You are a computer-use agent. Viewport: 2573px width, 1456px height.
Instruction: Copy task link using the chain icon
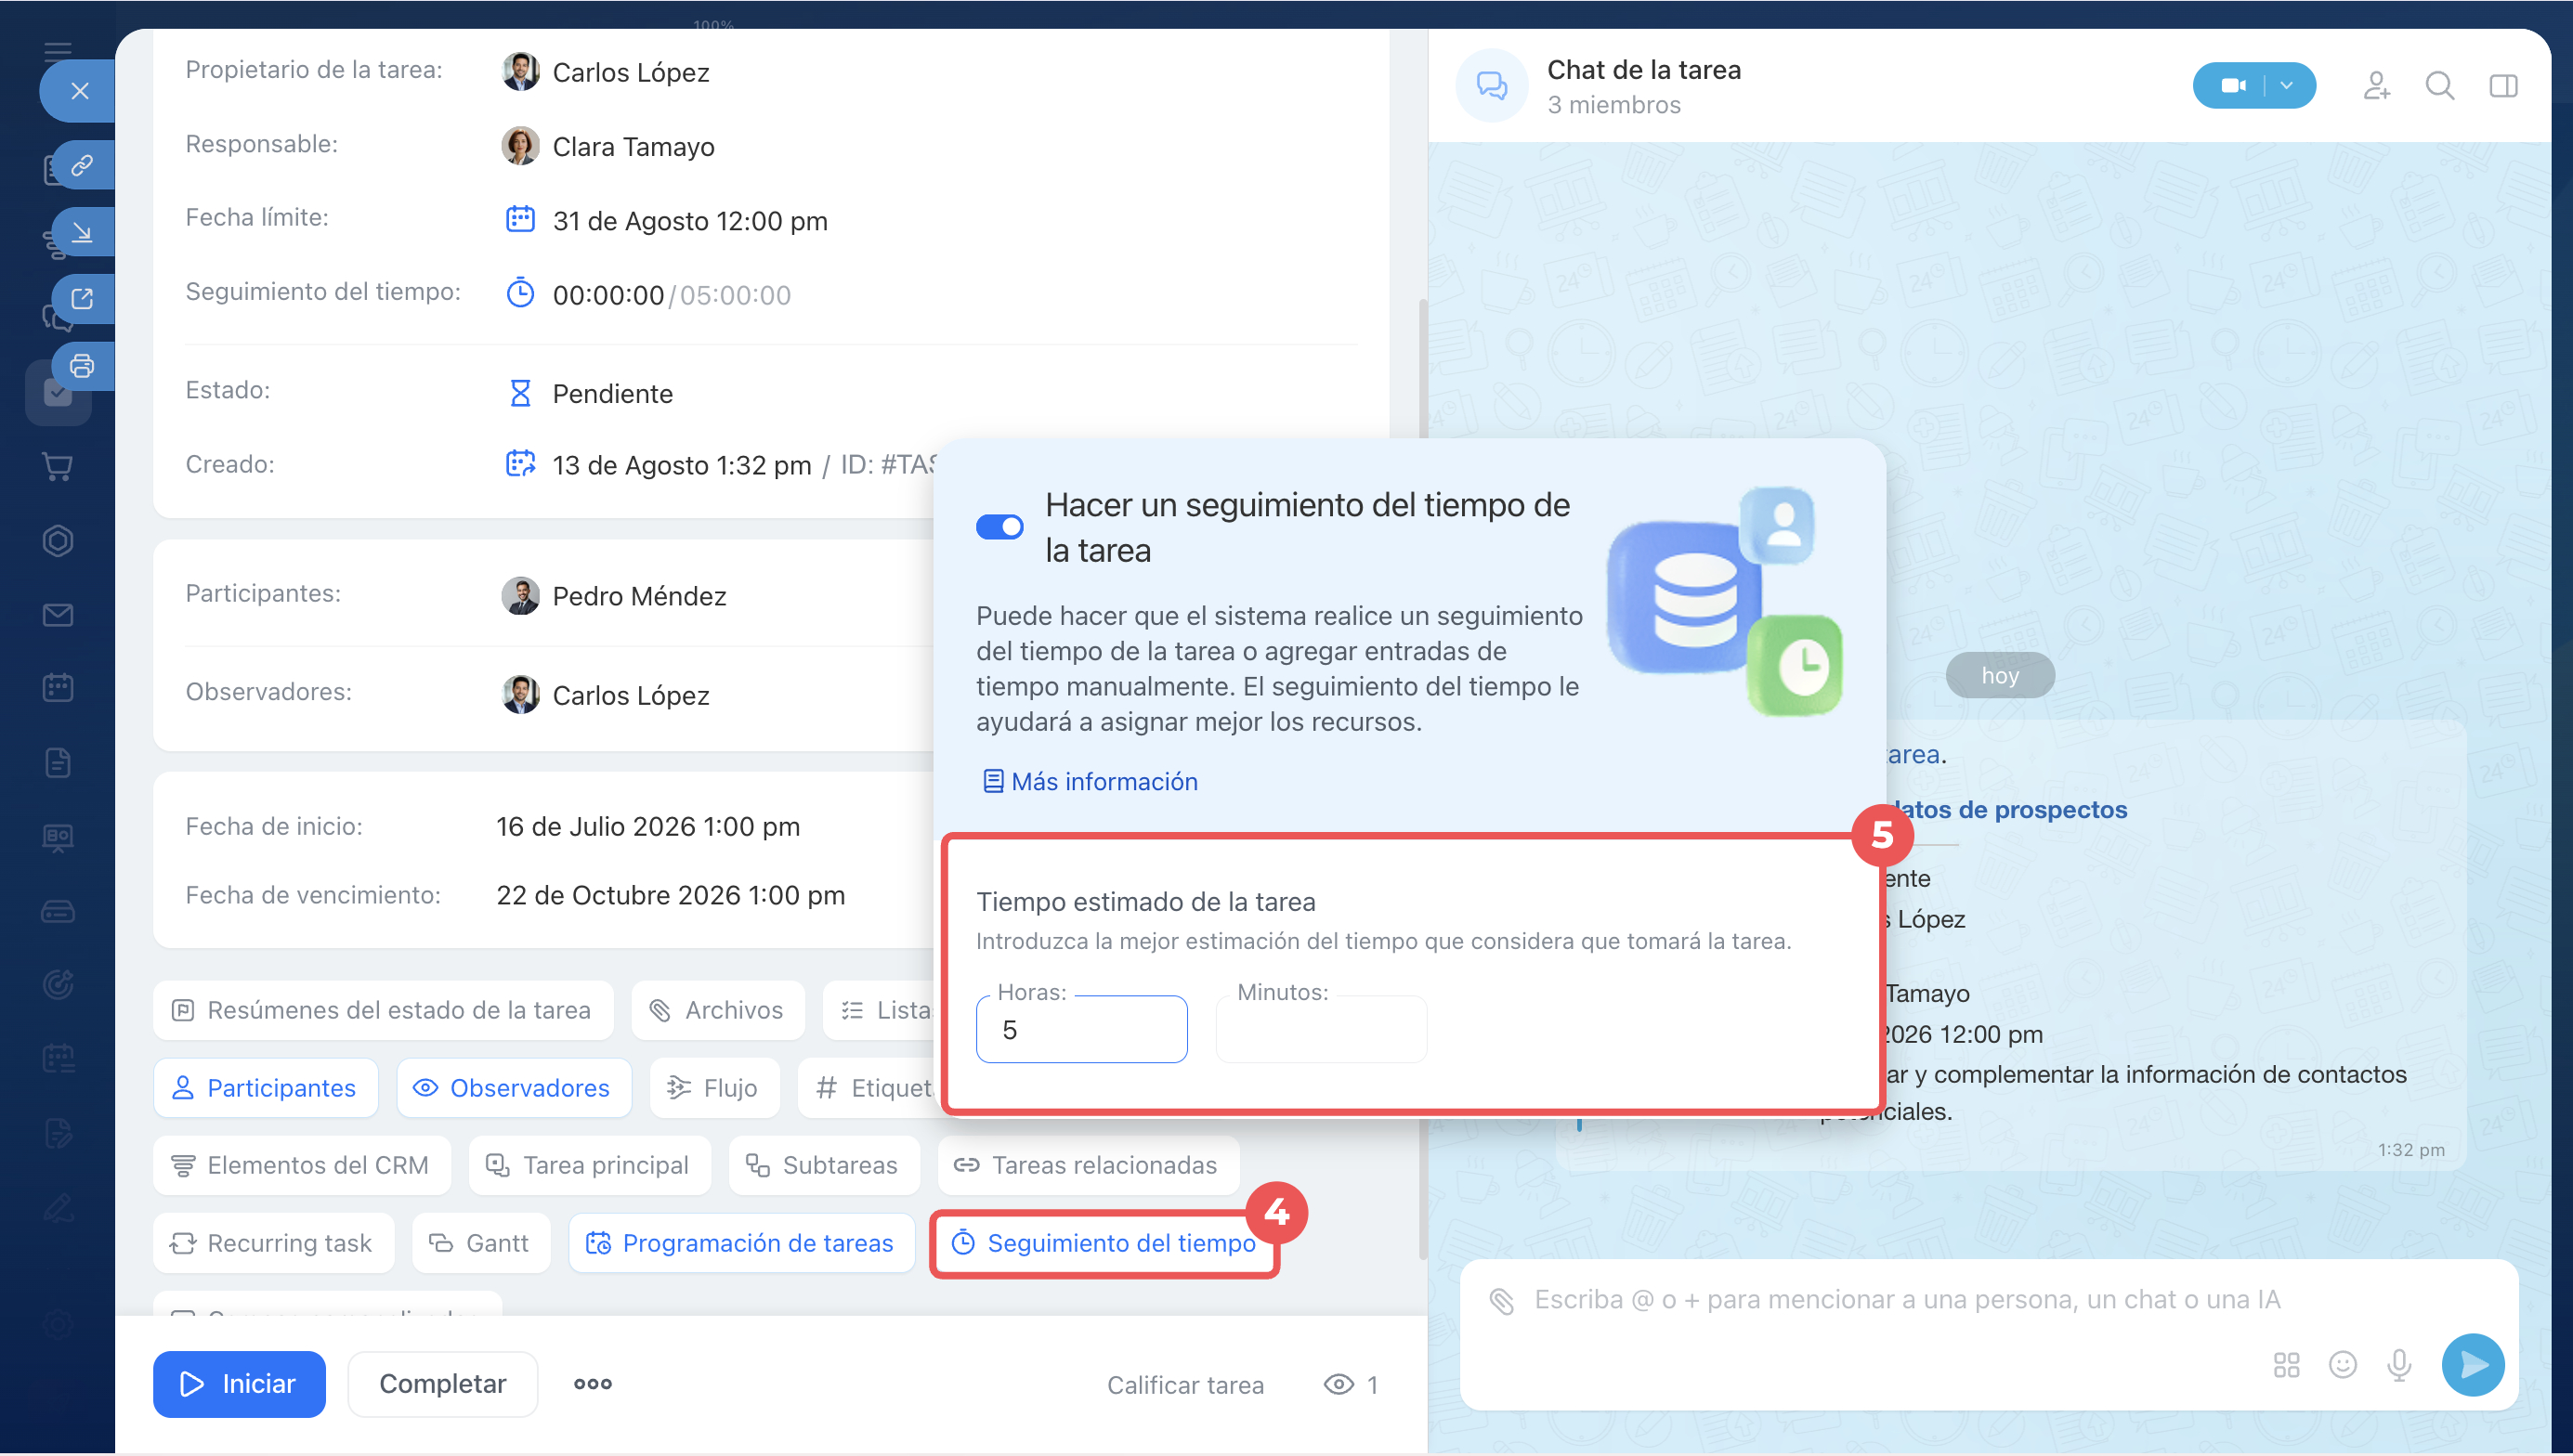pyautogui.click(x=82, y=165)
